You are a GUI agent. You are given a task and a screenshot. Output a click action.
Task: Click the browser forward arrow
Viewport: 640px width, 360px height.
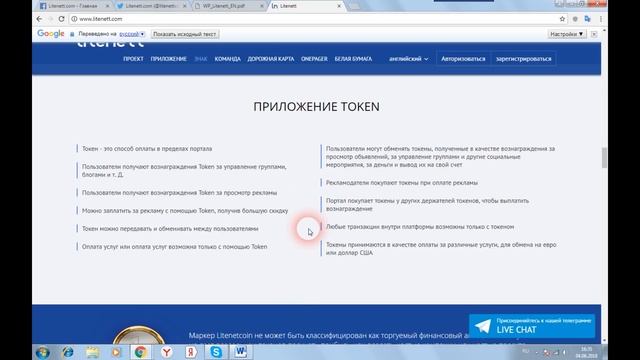50,19
